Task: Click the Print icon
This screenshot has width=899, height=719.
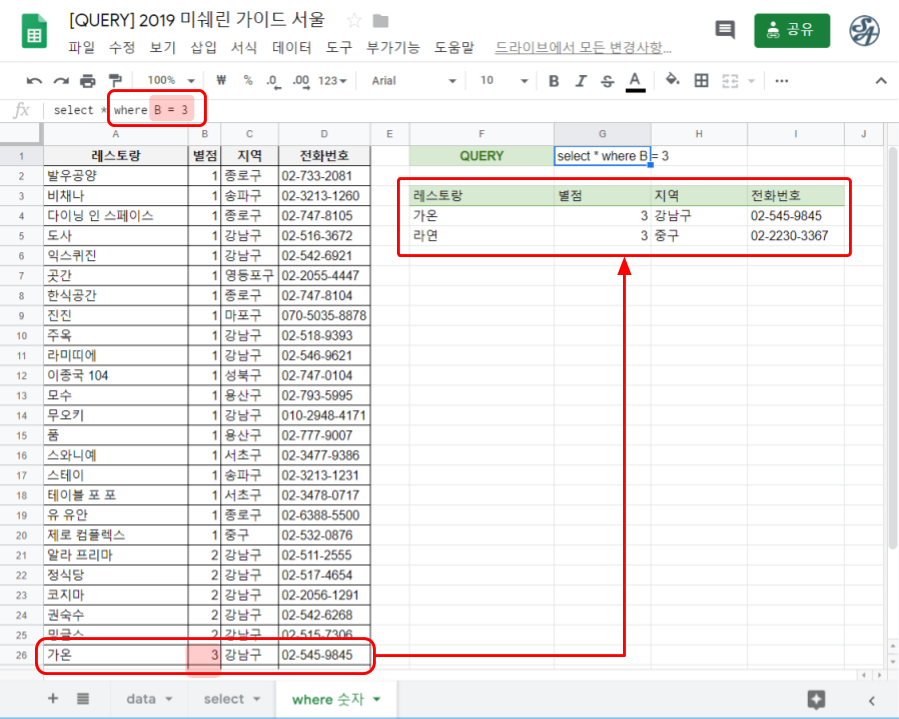Action: pos(86,80)
